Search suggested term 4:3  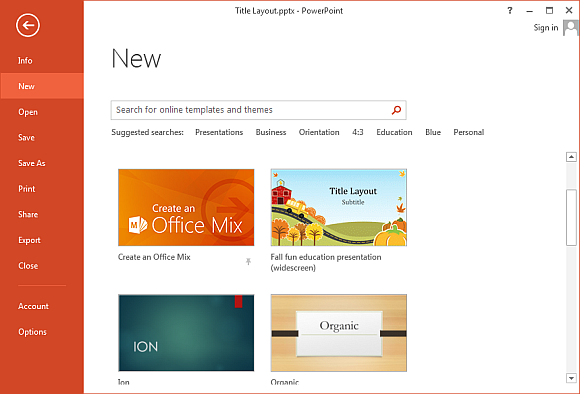coord(358,132)
